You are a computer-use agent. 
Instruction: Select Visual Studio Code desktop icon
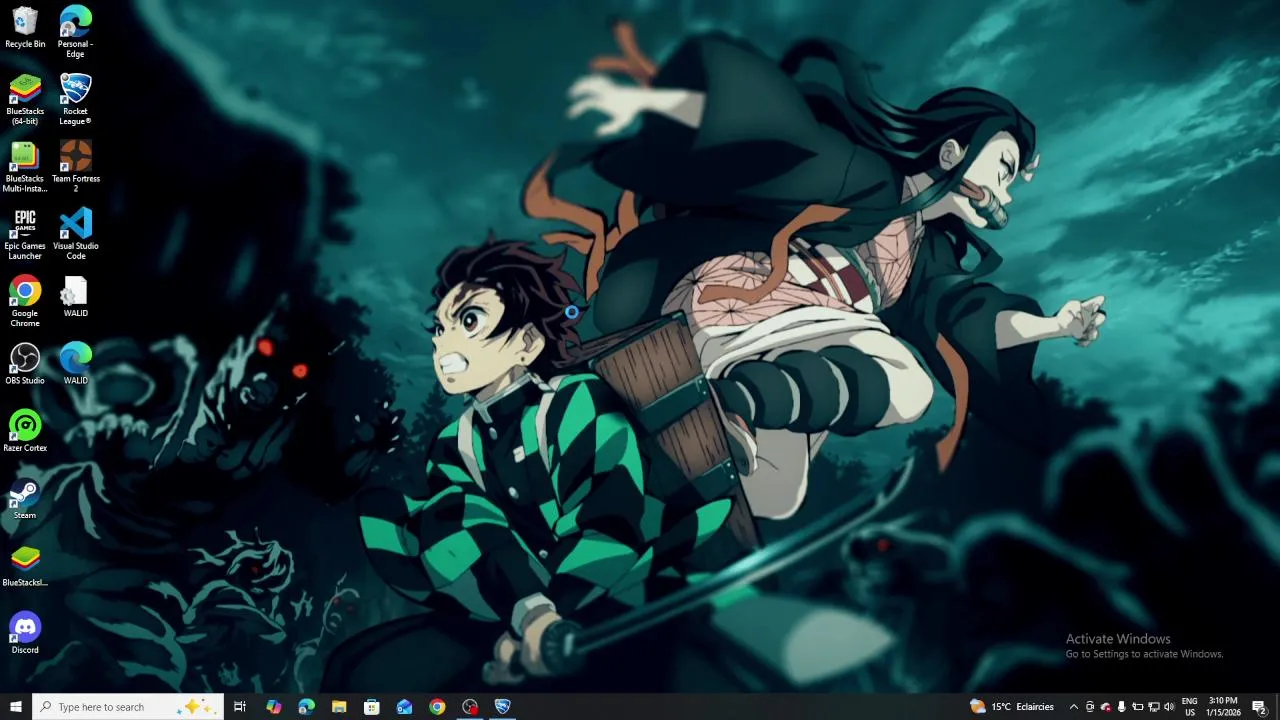click(x=75, y=235)
